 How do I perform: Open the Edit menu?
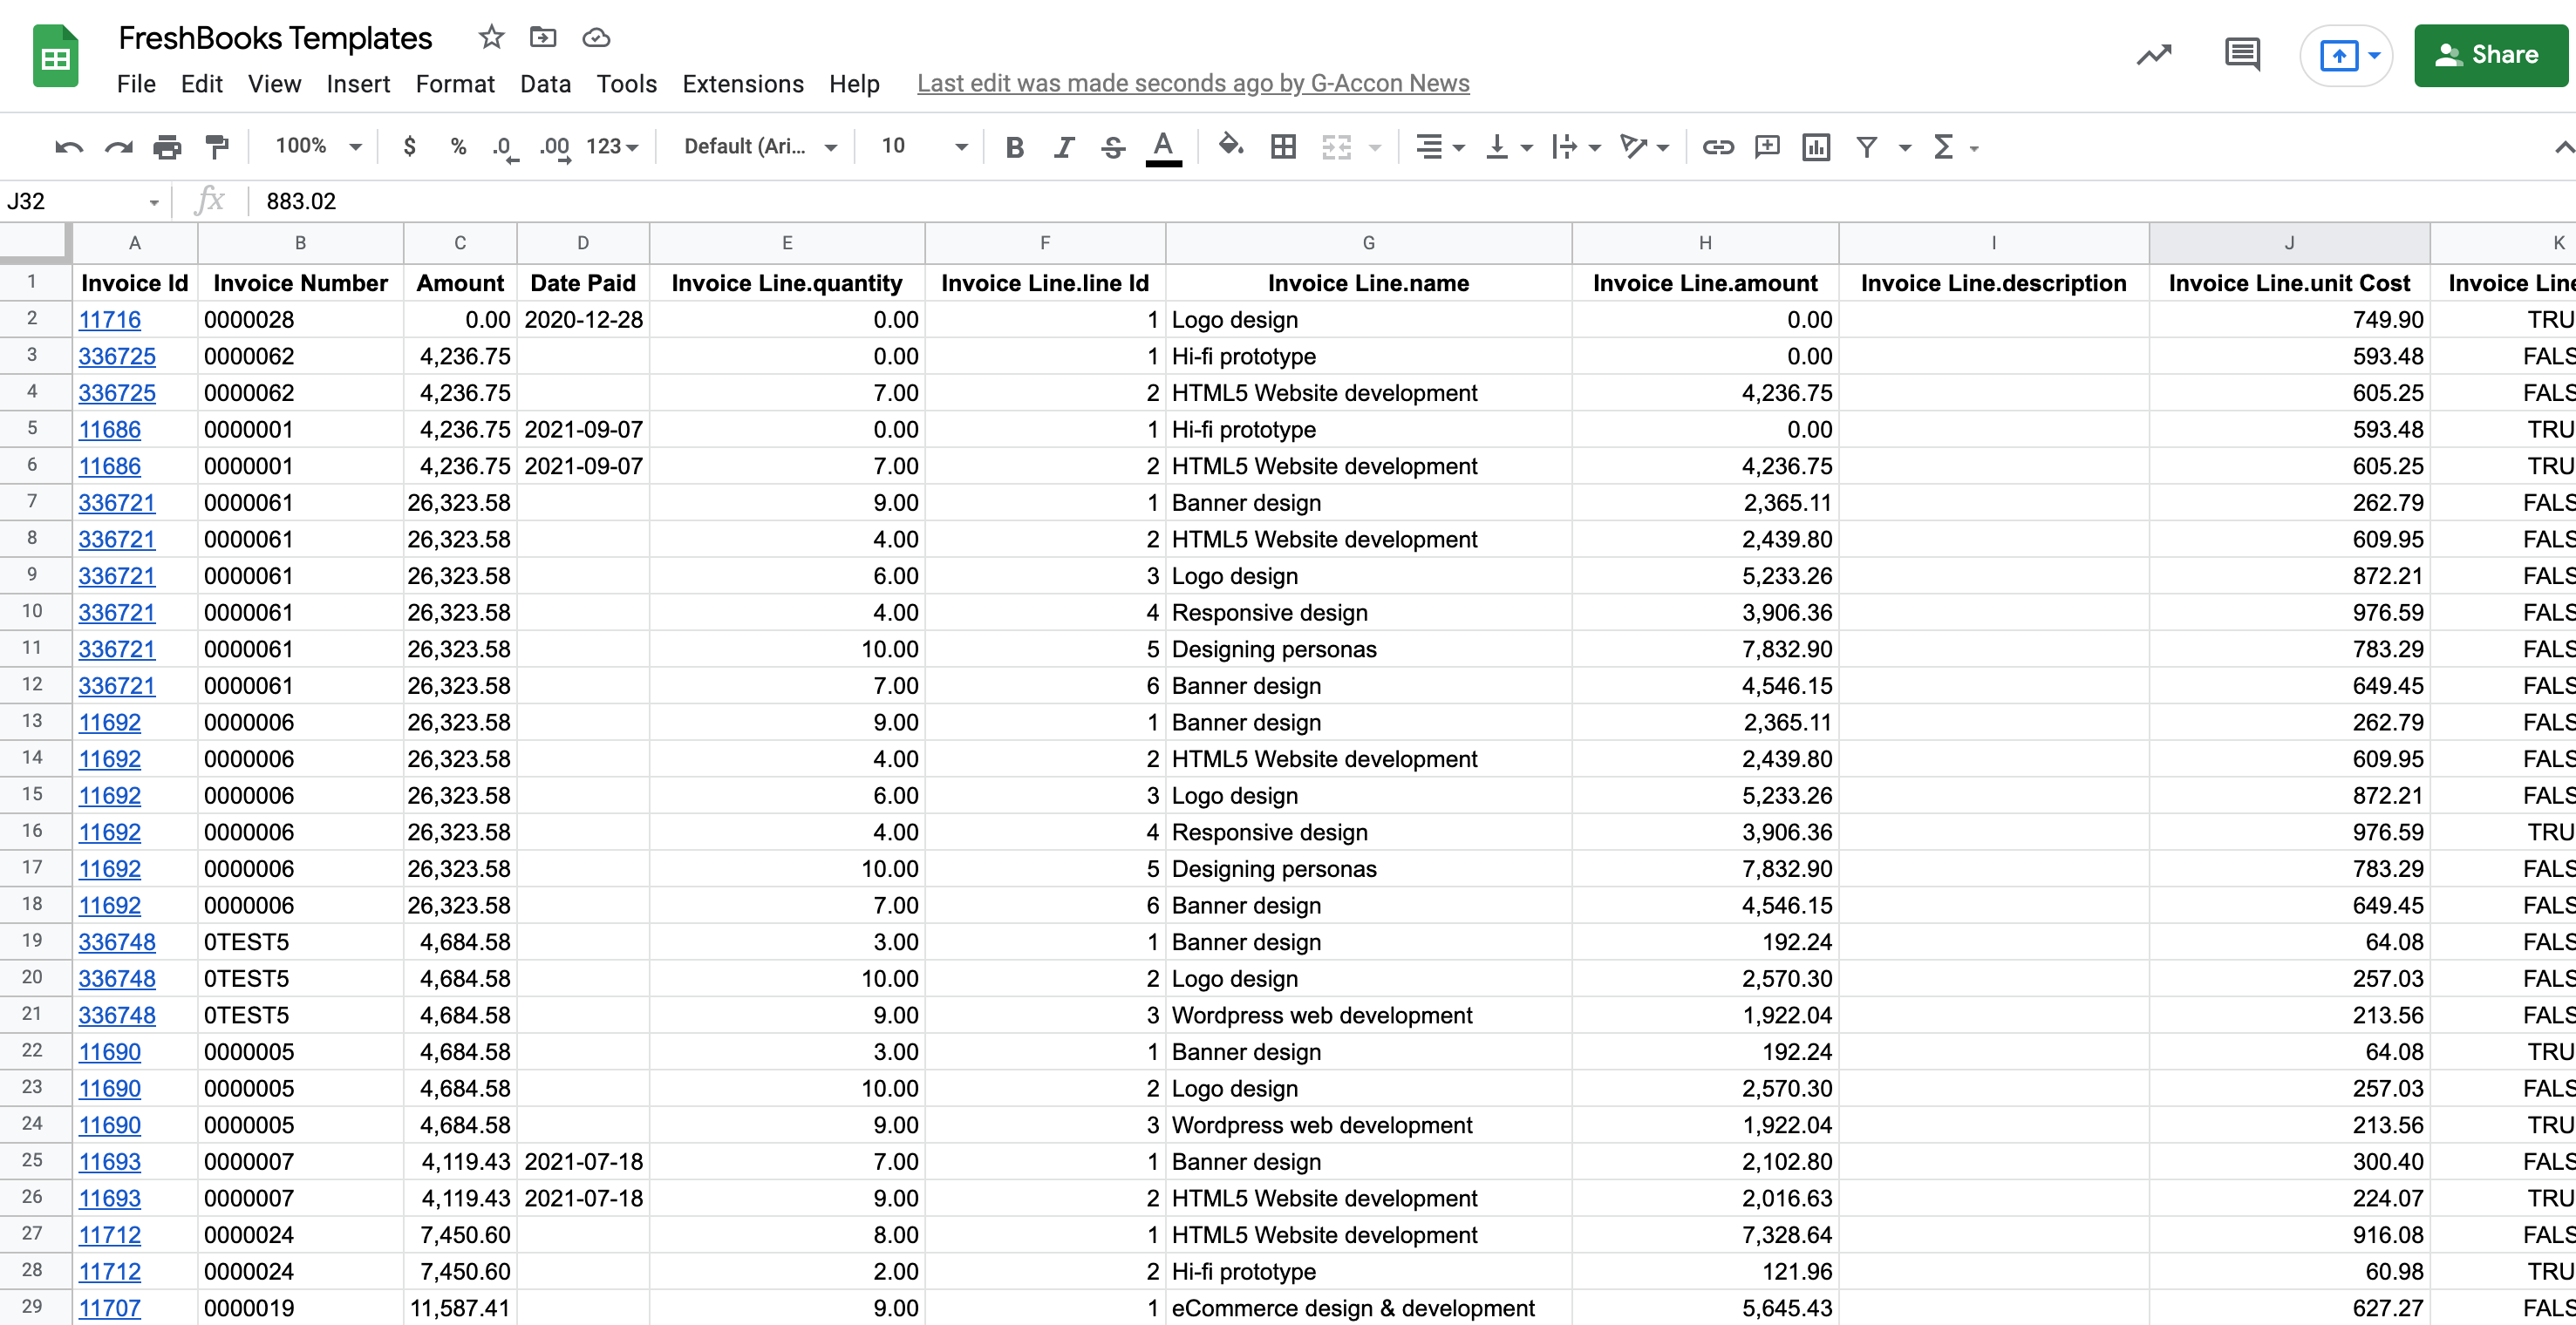click(201, 84)
